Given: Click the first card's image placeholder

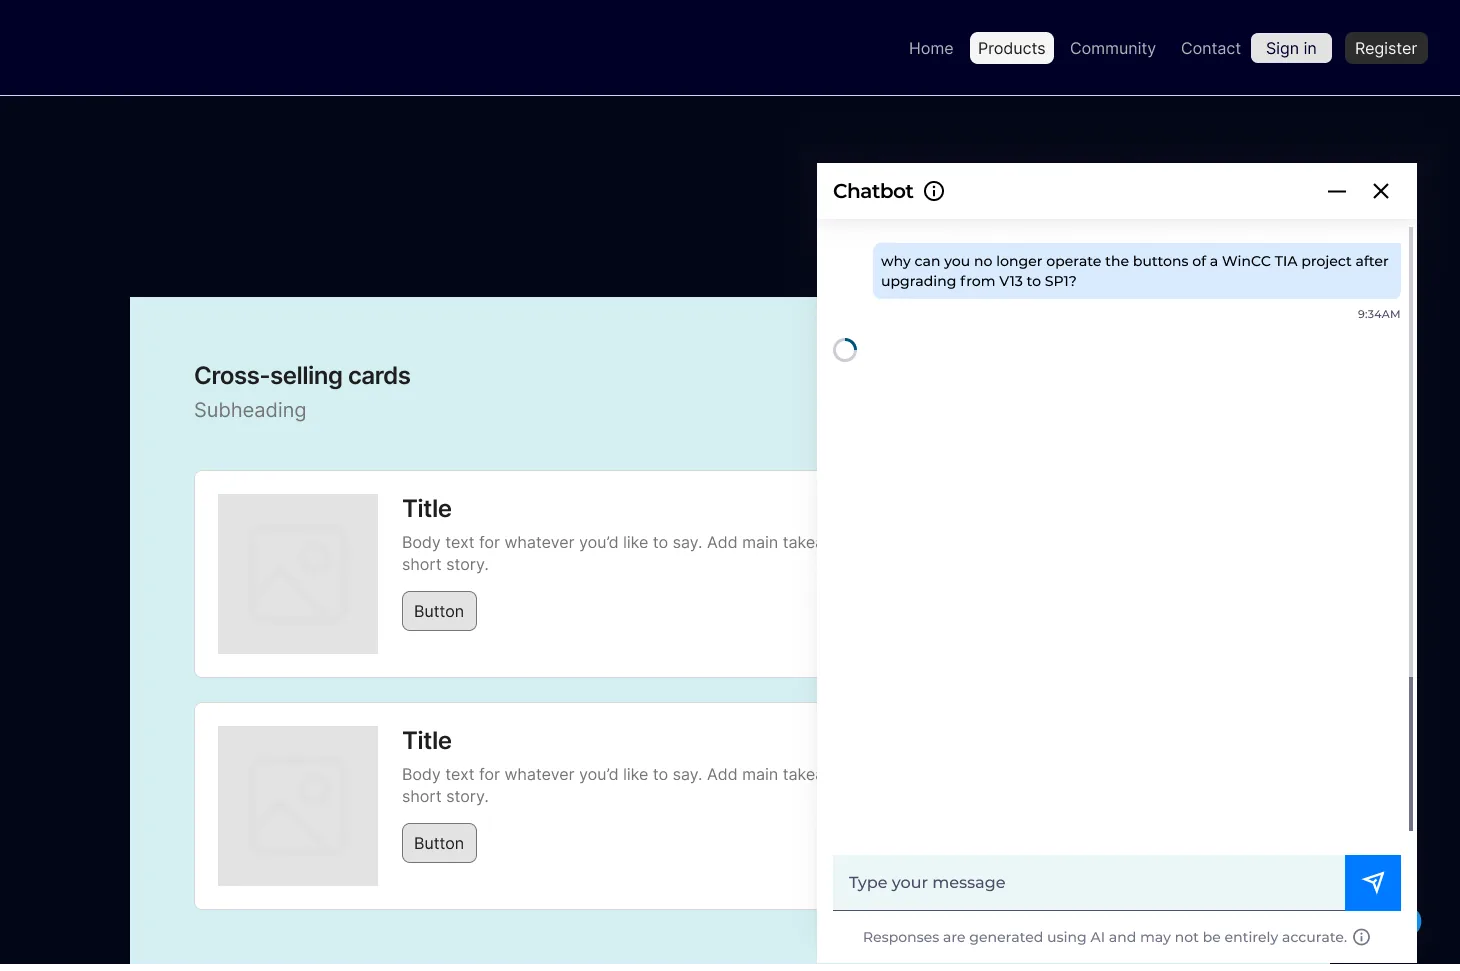Looking at the screenshot, I should [x=298, y=574].
